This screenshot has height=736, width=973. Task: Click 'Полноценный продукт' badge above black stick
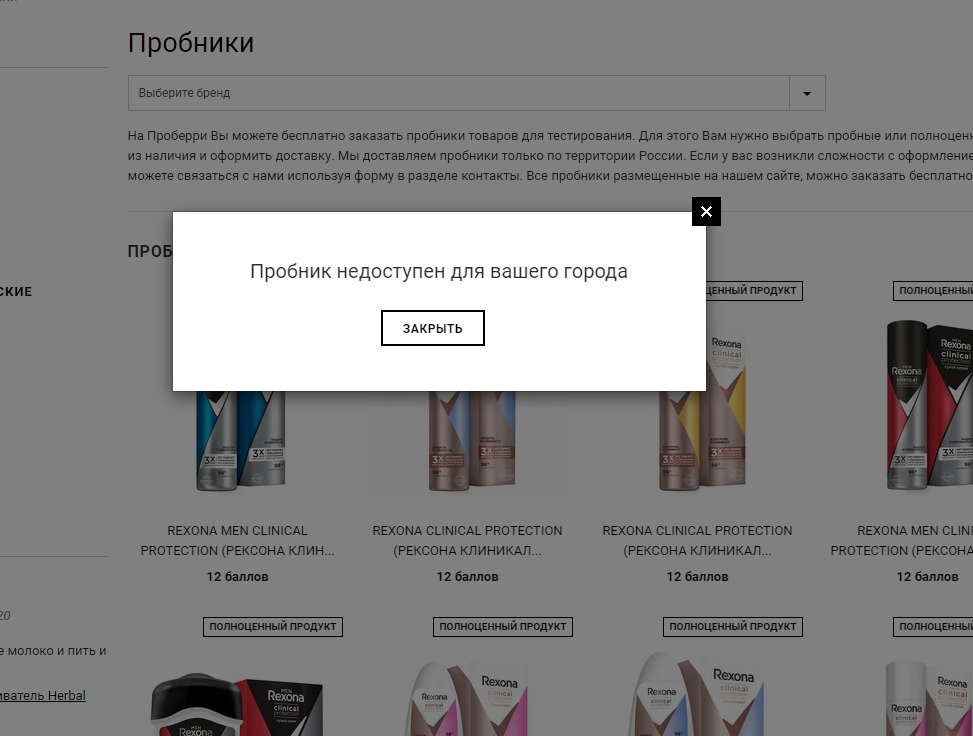[x=273, y=627]
